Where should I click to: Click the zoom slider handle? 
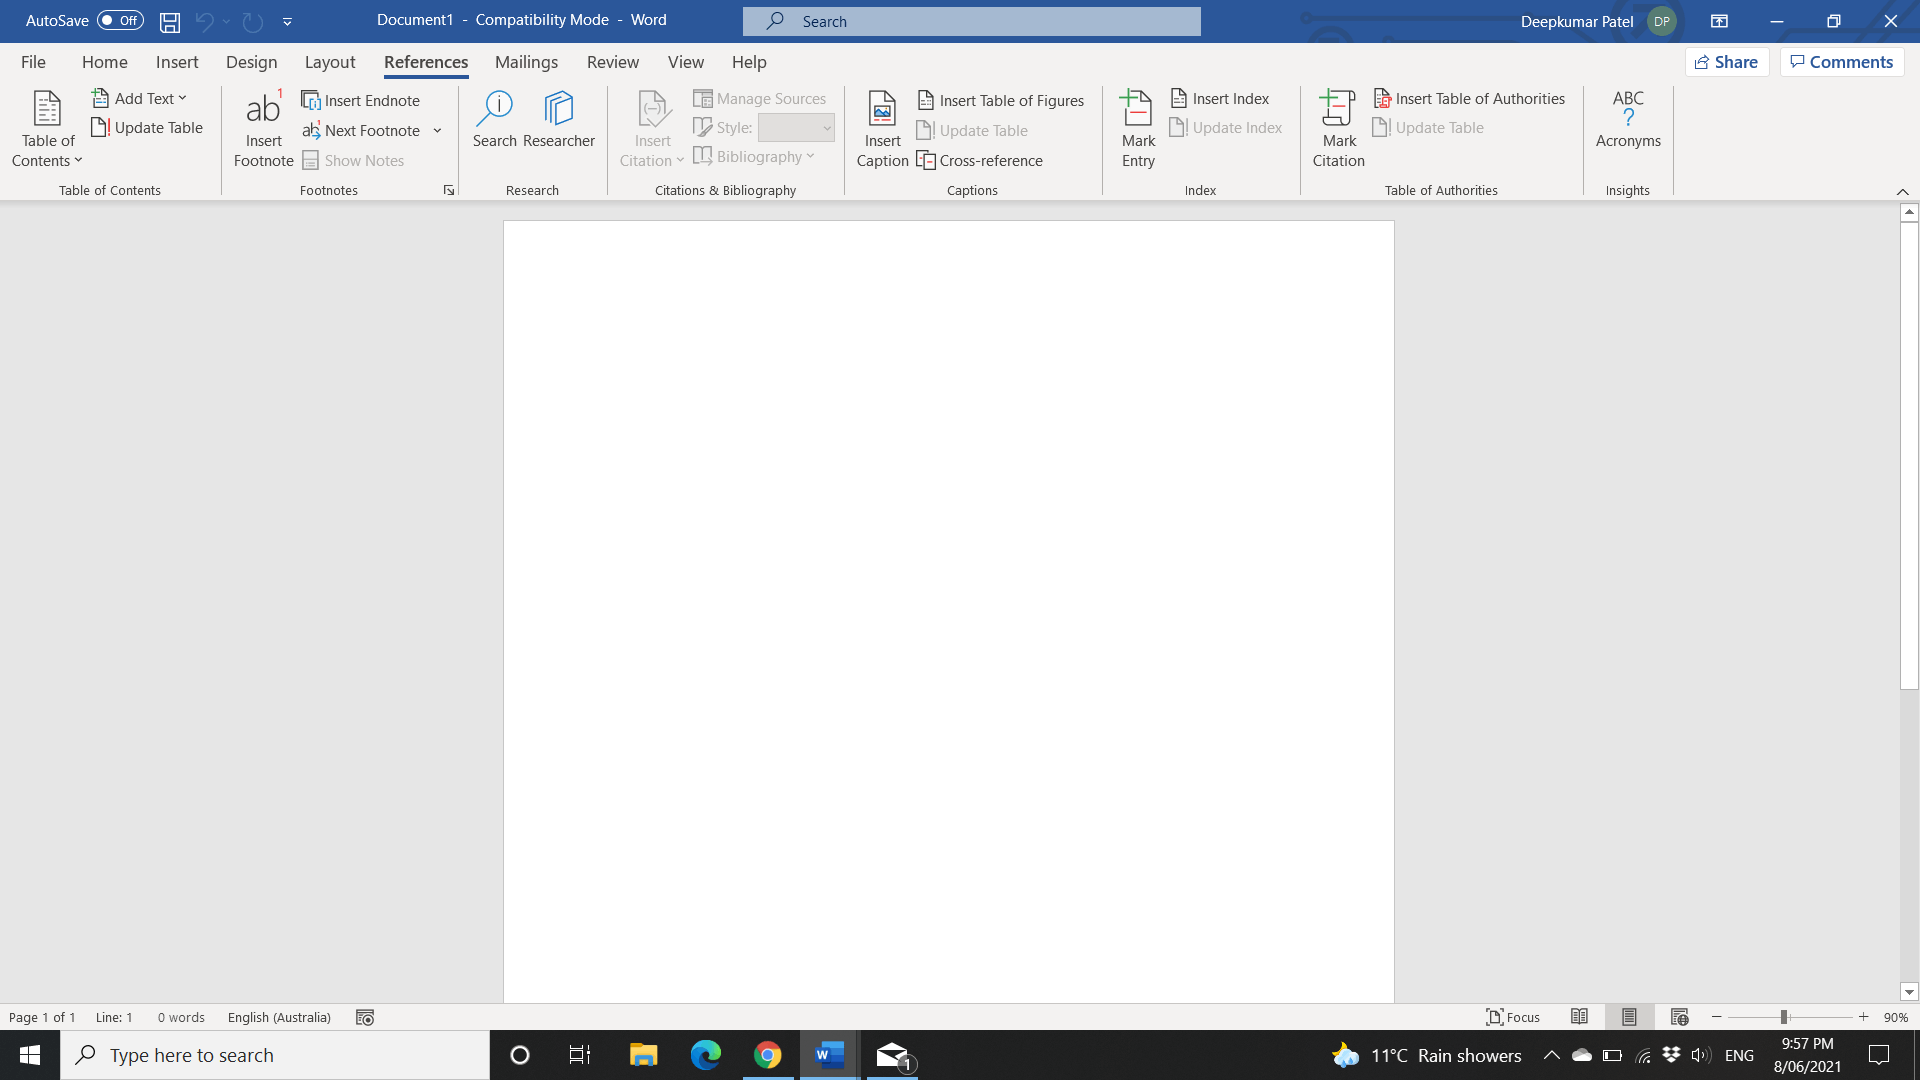tap(1783, 1017)
